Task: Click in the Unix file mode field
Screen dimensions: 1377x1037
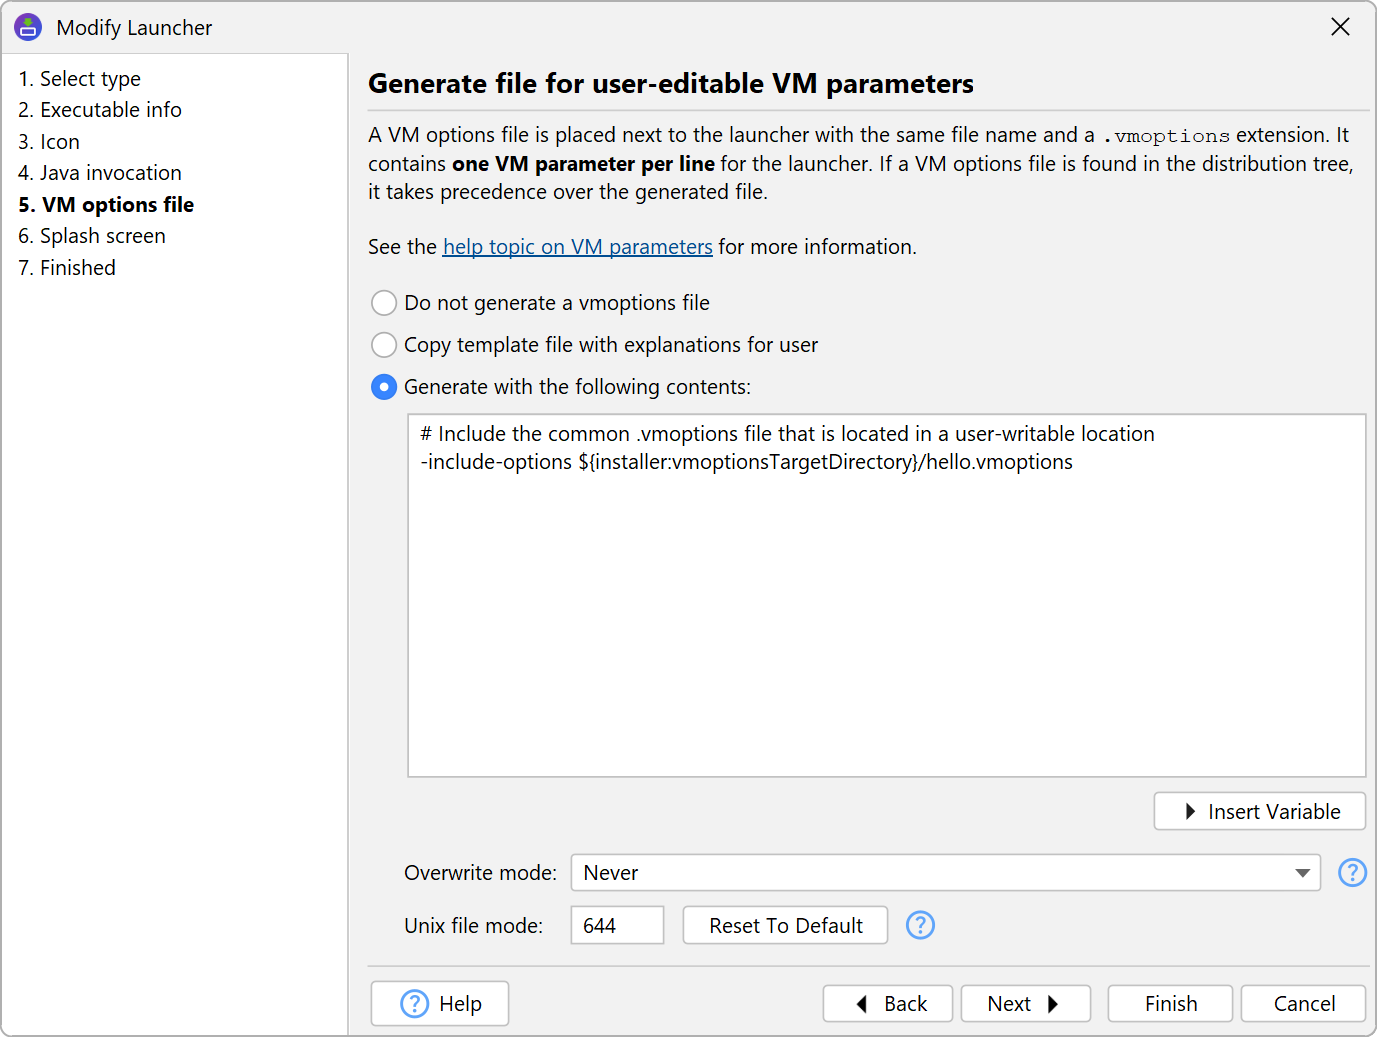Action: pos(616,925)
